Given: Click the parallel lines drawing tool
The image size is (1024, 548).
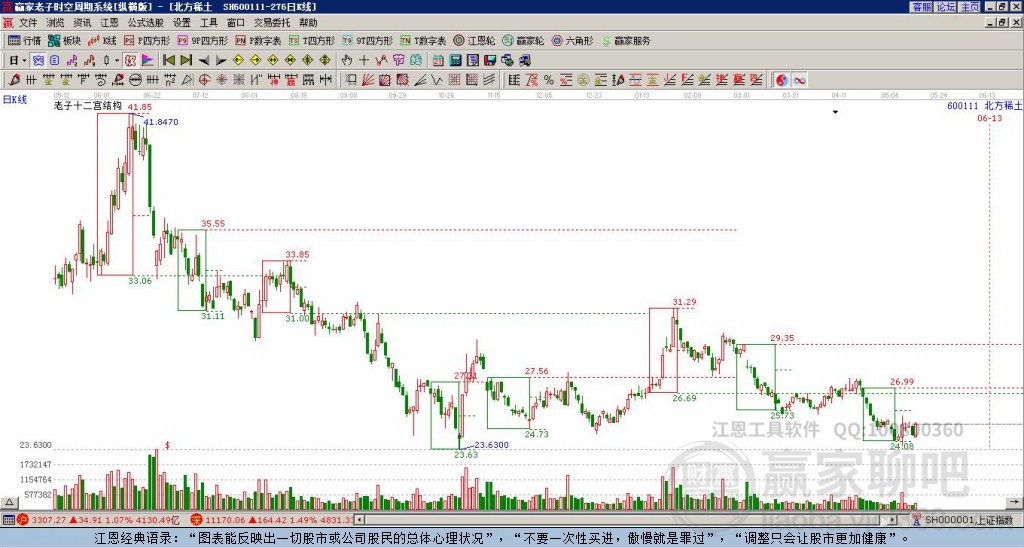Looking at the screenshot, I should 488,80.
